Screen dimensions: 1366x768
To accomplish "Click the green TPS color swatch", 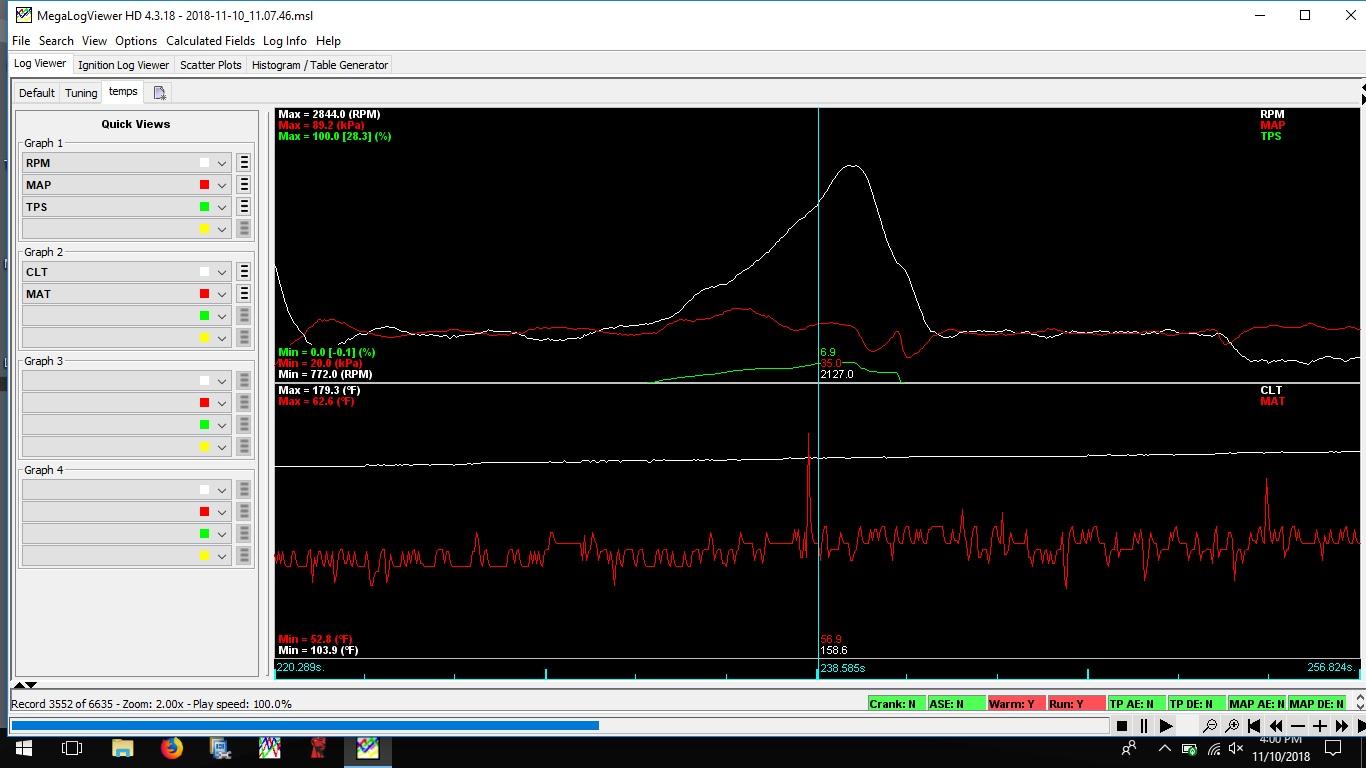I will pyautogui.click(x=204, y=207).
